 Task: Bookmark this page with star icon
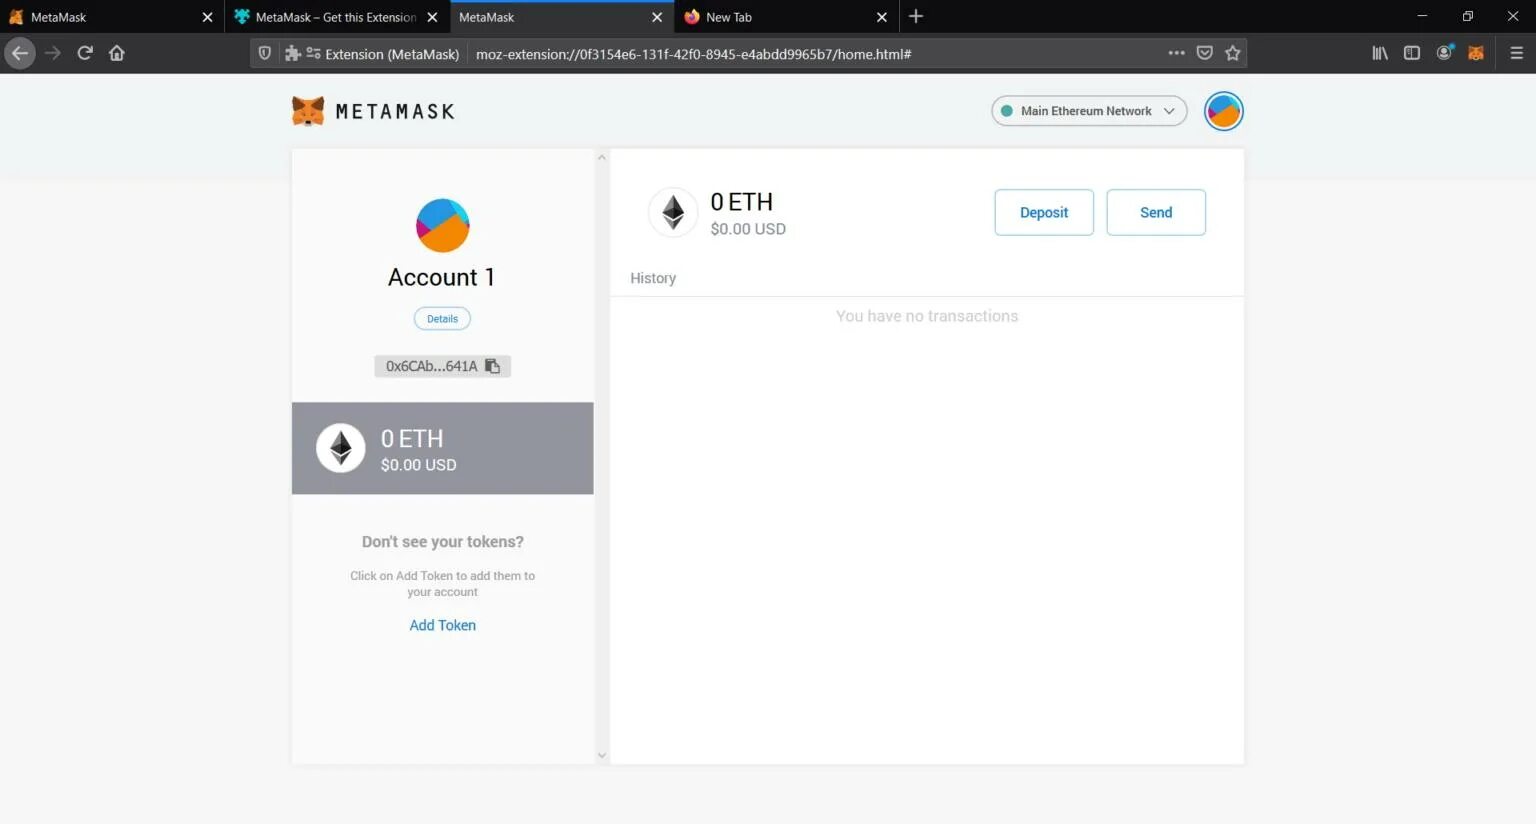[x=1233, y=53]
